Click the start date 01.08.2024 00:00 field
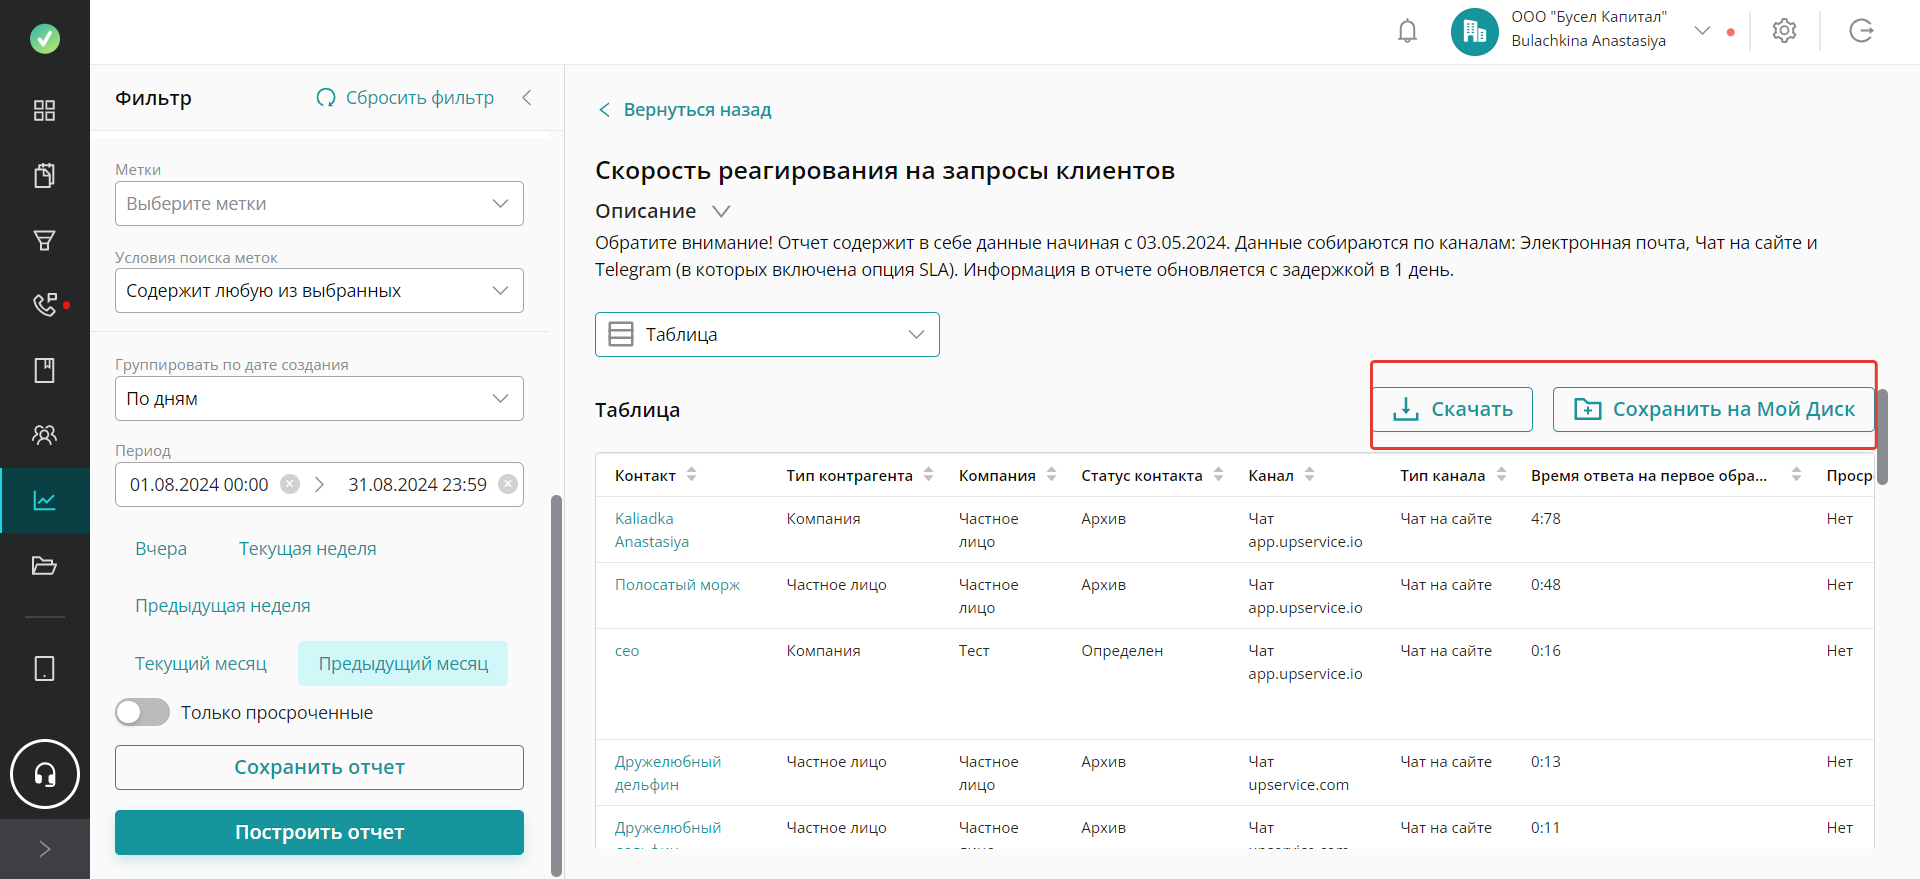Image resolution: width=1920 pixels, height=879 pixels. (199, 484)
